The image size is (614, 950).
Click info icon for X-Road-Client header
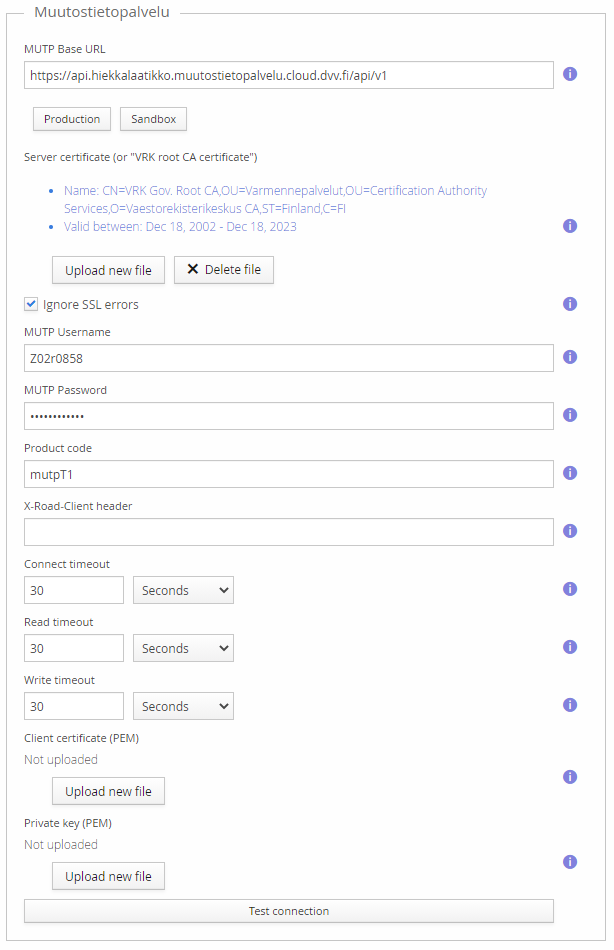[570, 531]
